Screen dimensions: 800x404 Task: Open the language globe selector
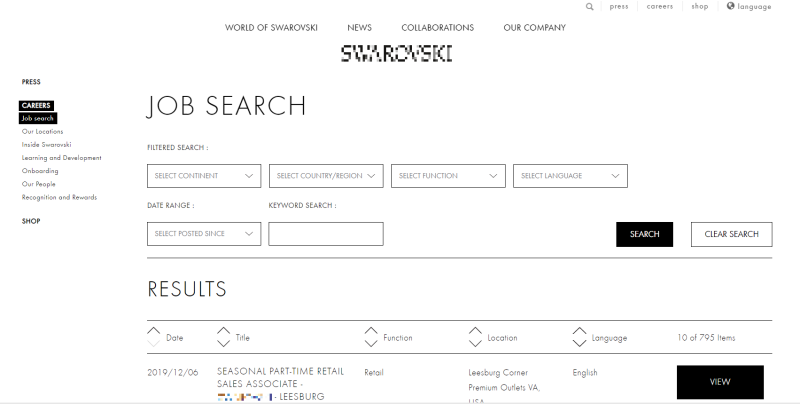coord(748,6)
